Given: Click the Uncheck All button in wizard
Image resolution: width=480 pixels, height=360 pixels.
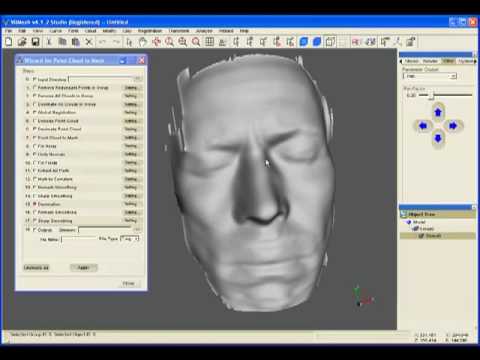Looking at the screenshot, I should point(36,268).
